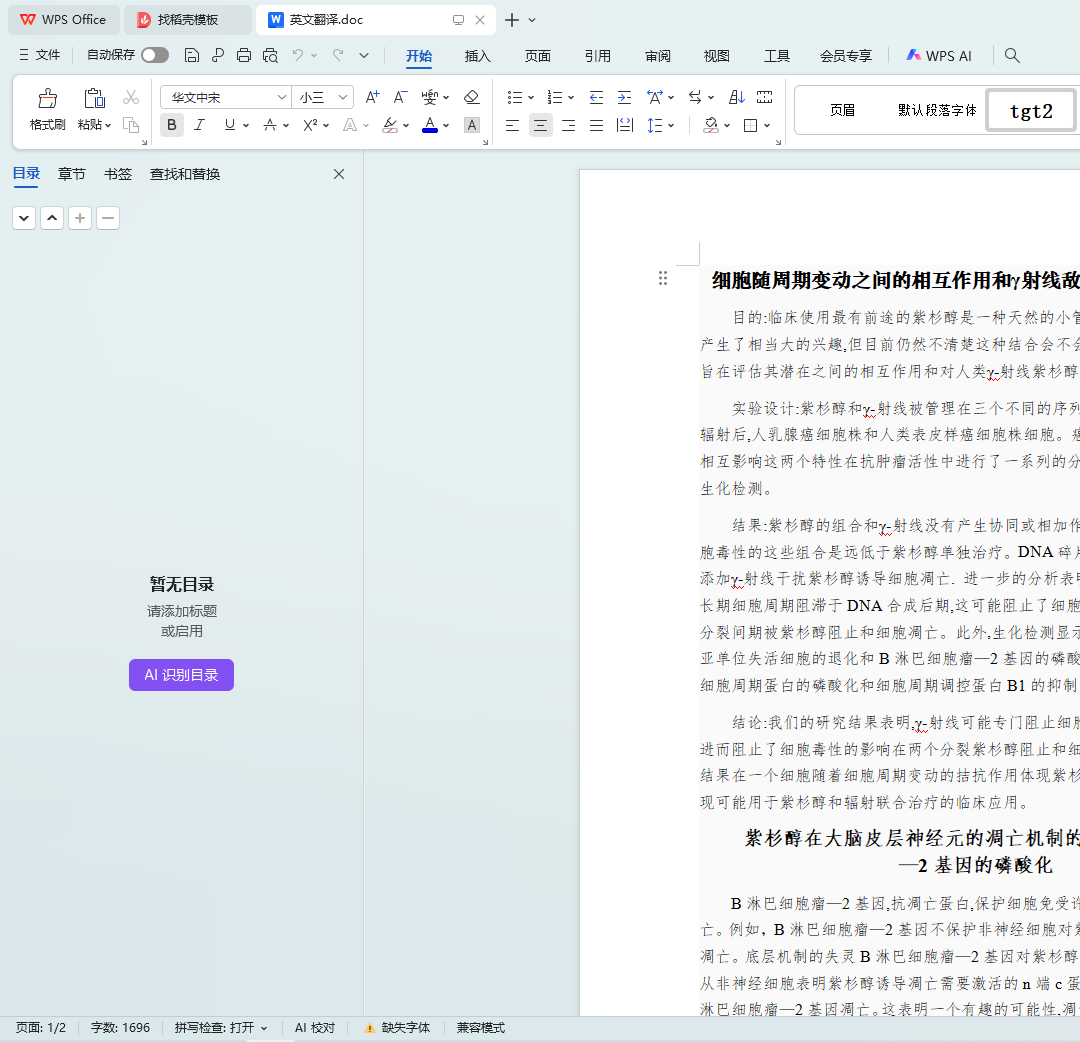1080x1042 pixels.
Task: Expand bullet list options dropdown
Action: [531, 98]
